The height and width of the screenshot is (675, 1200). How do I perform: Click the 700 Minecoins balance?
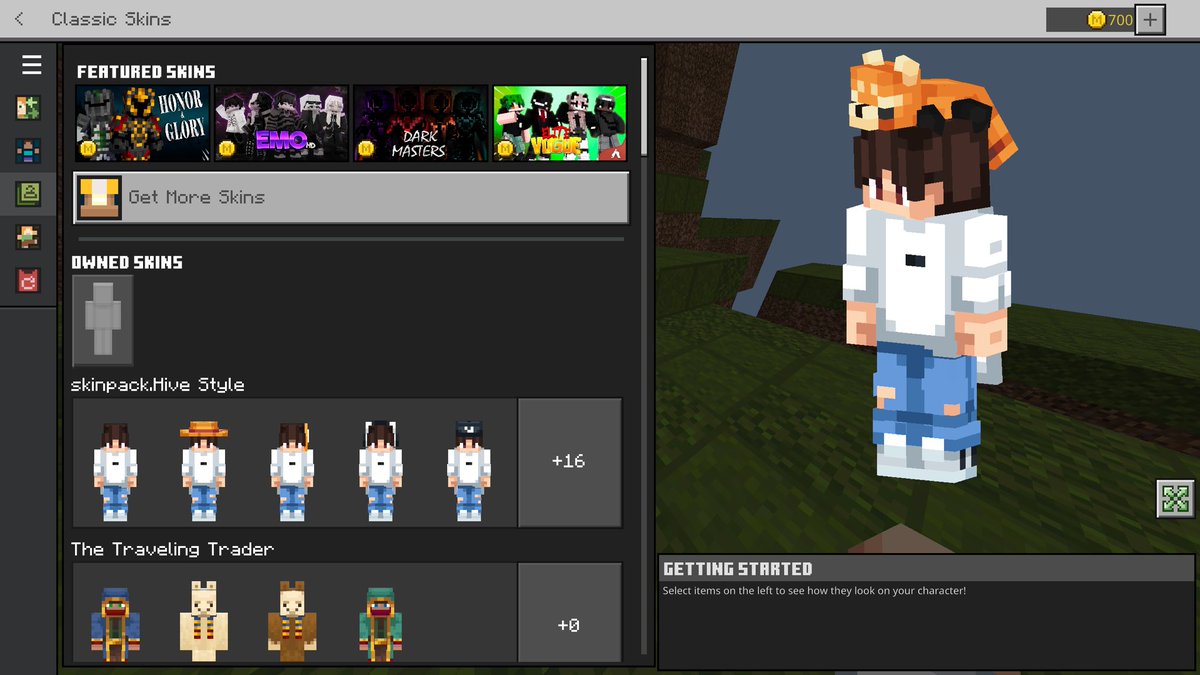coord(1091,20)
